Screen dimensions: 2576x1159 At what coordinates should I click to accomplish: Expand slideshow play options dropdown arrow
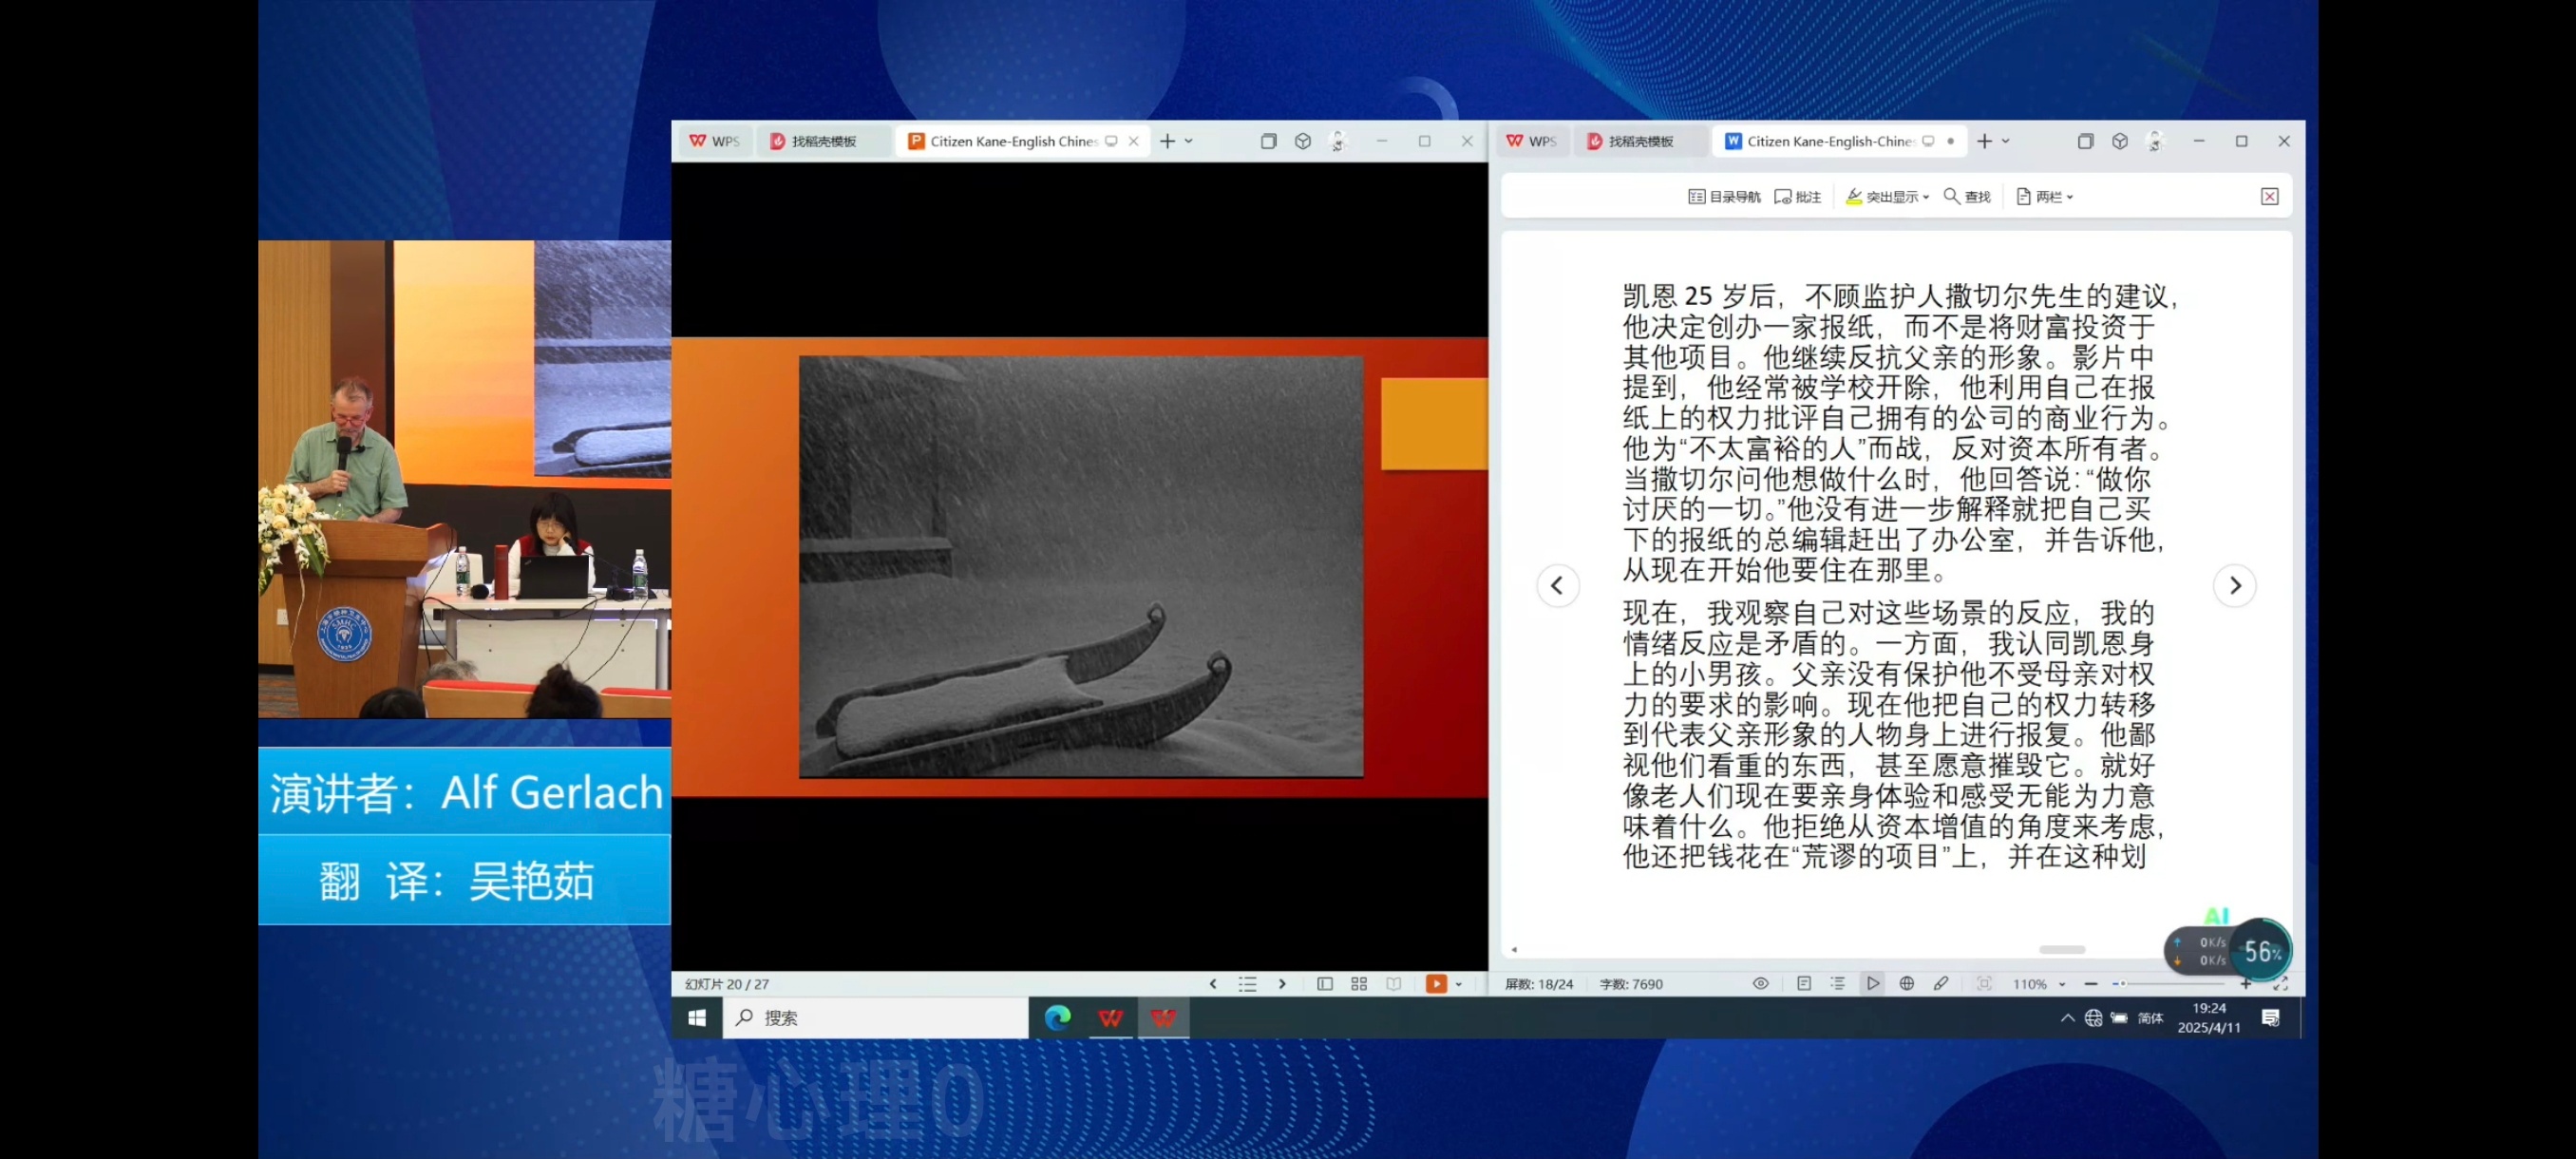(1459, 985)
